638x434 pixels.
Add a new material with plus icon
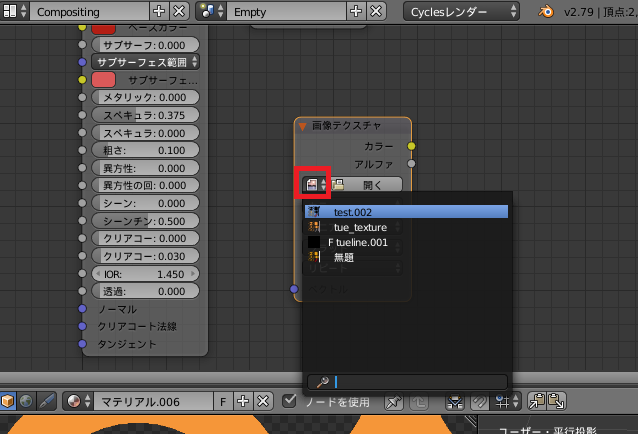[x=243, y=401]
